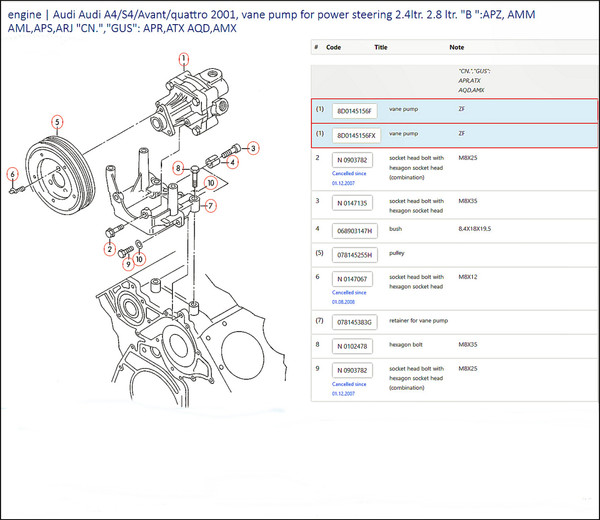Screen dimensions: 600x520
Task: Open bush part code 068903147H
Action: tap(355, 230)
